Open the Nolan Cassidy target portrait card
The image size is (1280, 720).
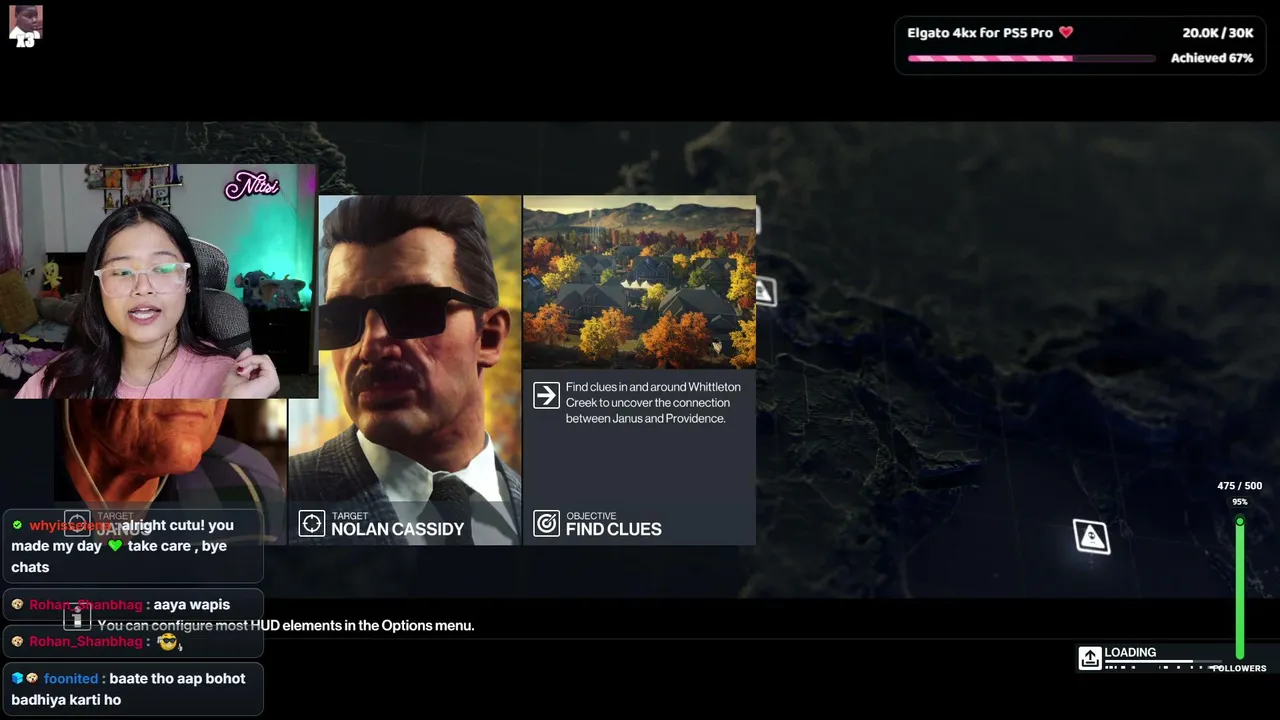point(405,370)
